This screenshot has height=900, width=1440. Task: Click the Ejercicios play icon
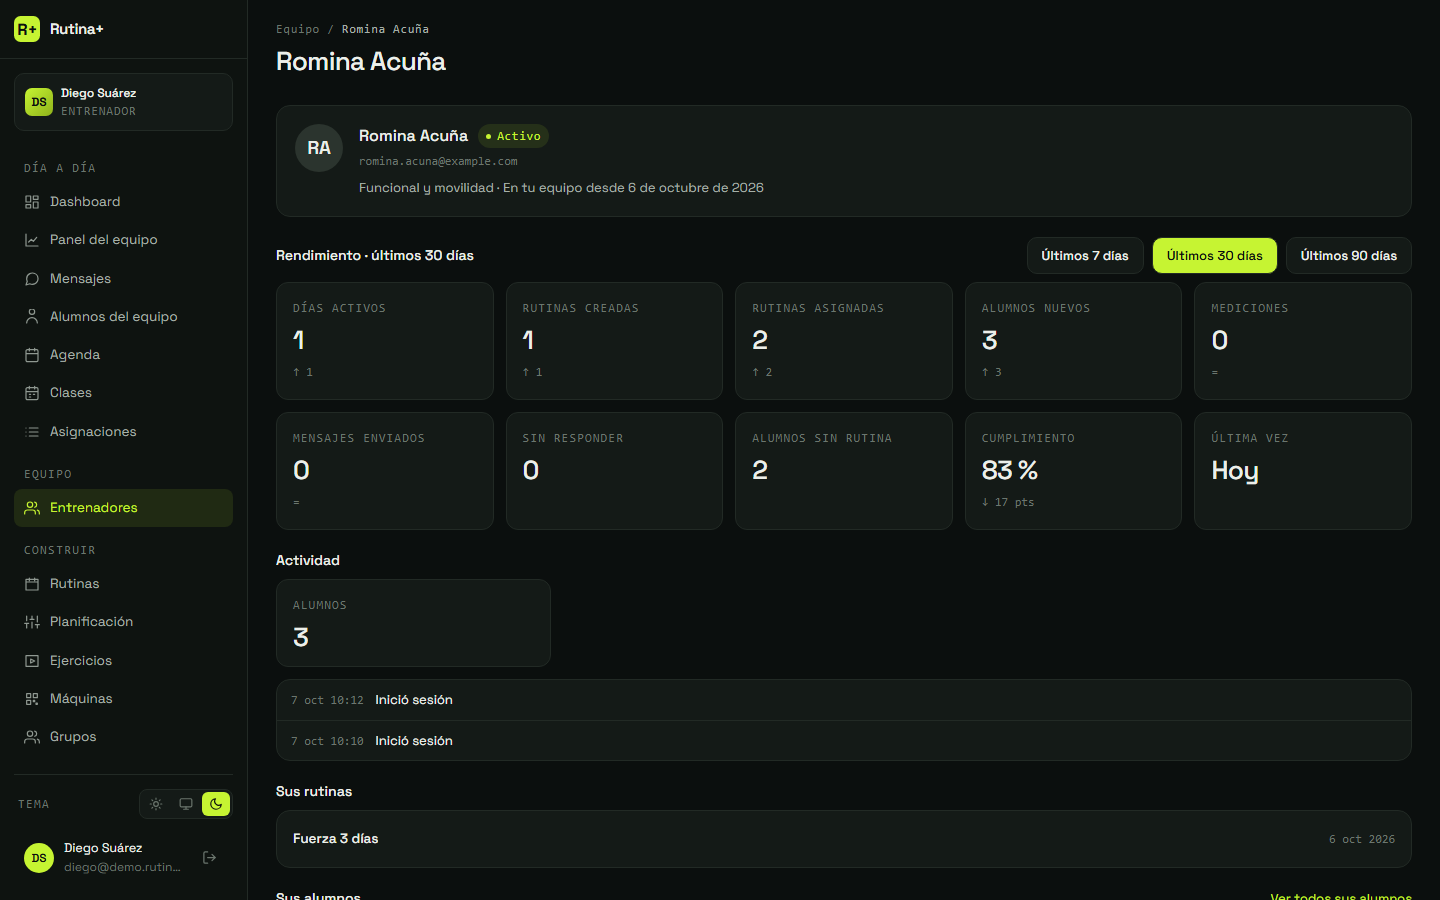tap(32, 661)
